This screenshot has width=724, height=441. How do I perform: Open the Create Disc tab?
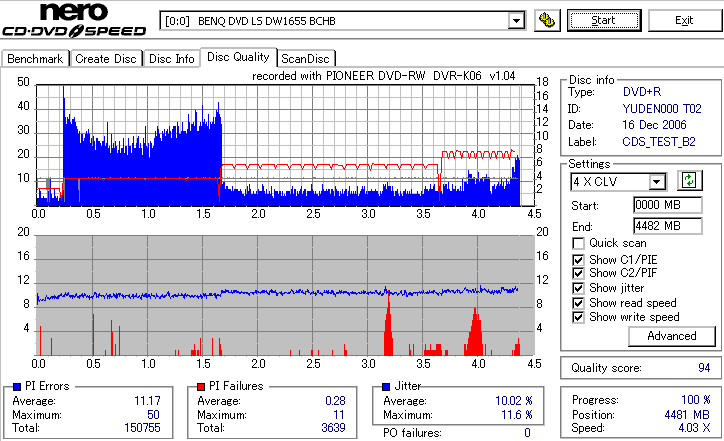pyautogui.click(x=106, y=59)
